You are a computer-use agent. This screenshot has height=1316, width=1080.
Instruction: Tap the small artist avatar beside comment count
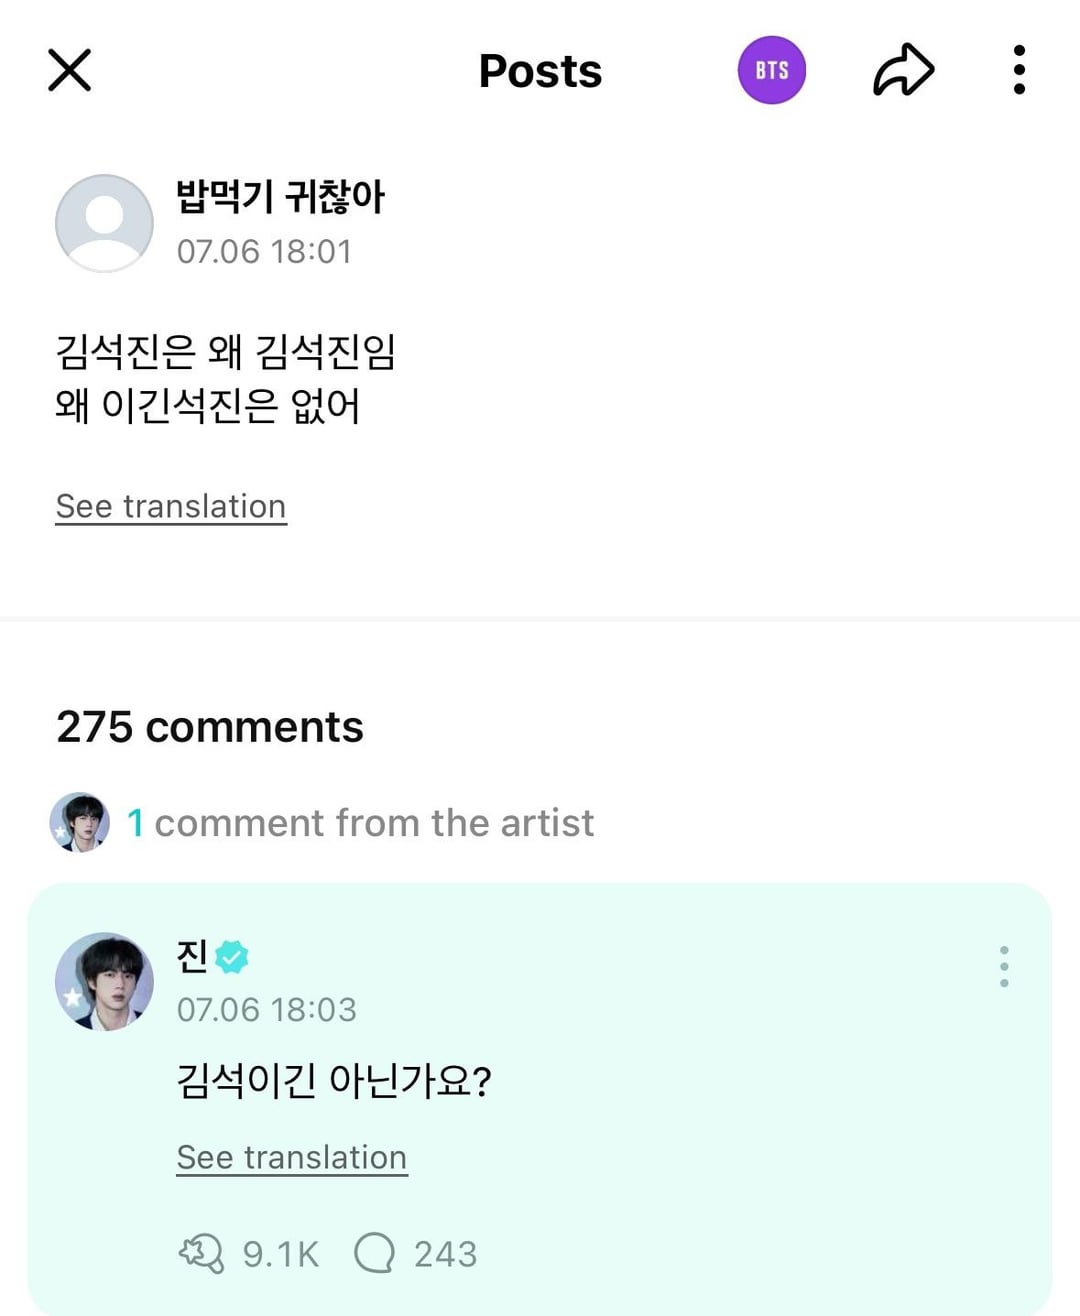tap(80, 822)
